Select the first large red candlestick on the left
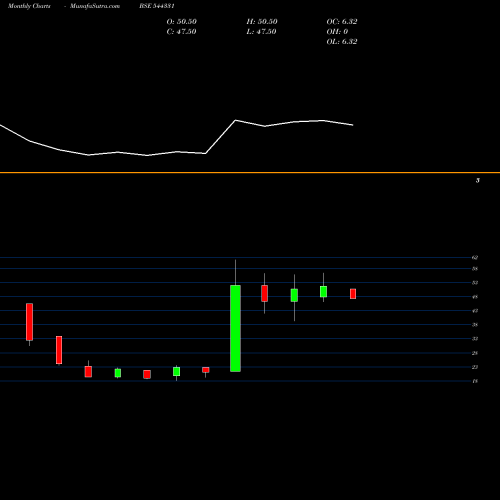Viewport: 500px width, 500px height. pos(30,322)
